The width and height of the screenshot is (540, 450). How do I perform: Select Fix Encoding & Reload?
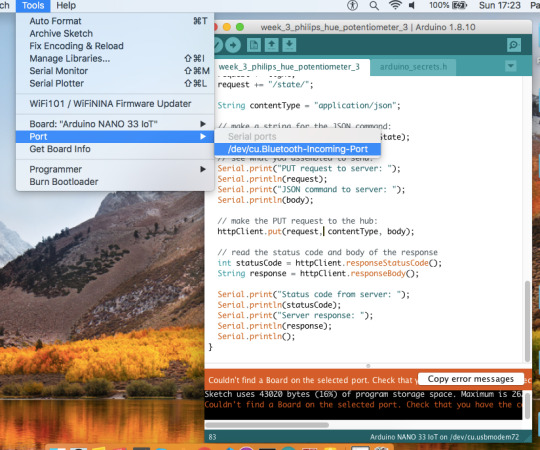(x=115, y=46)
